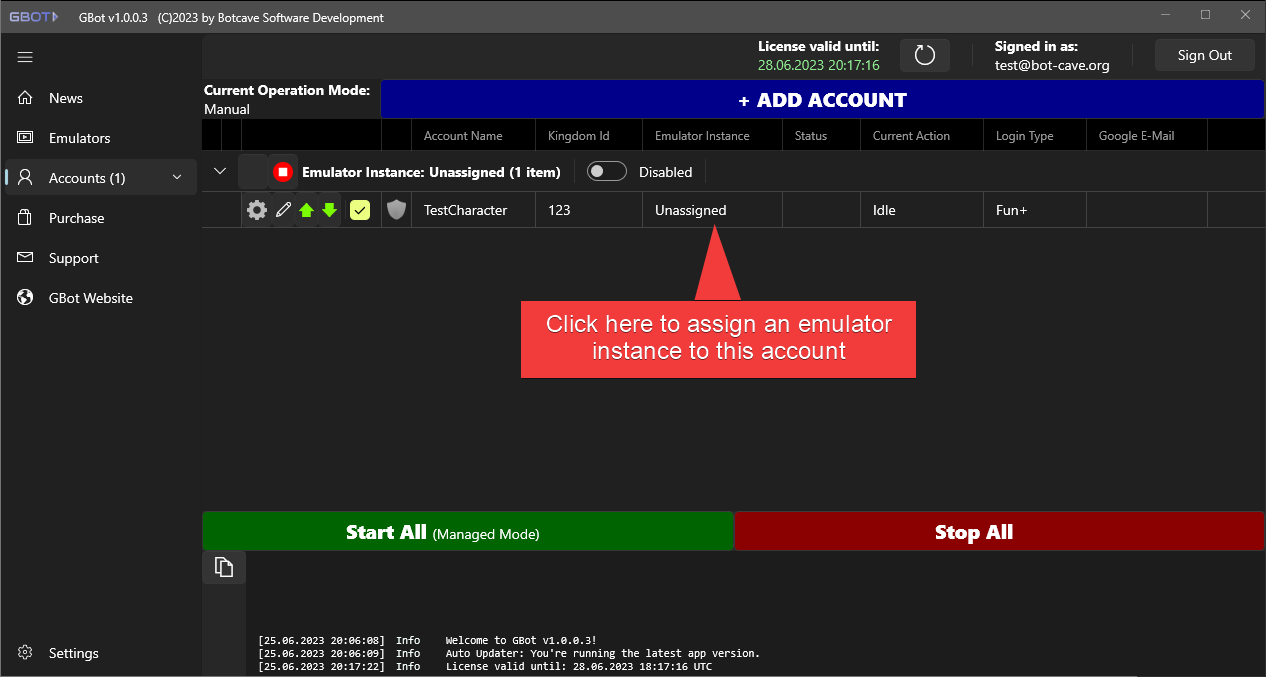
Task: Edit TestCharacter using the pencil icon
Action: coord(282,210)
